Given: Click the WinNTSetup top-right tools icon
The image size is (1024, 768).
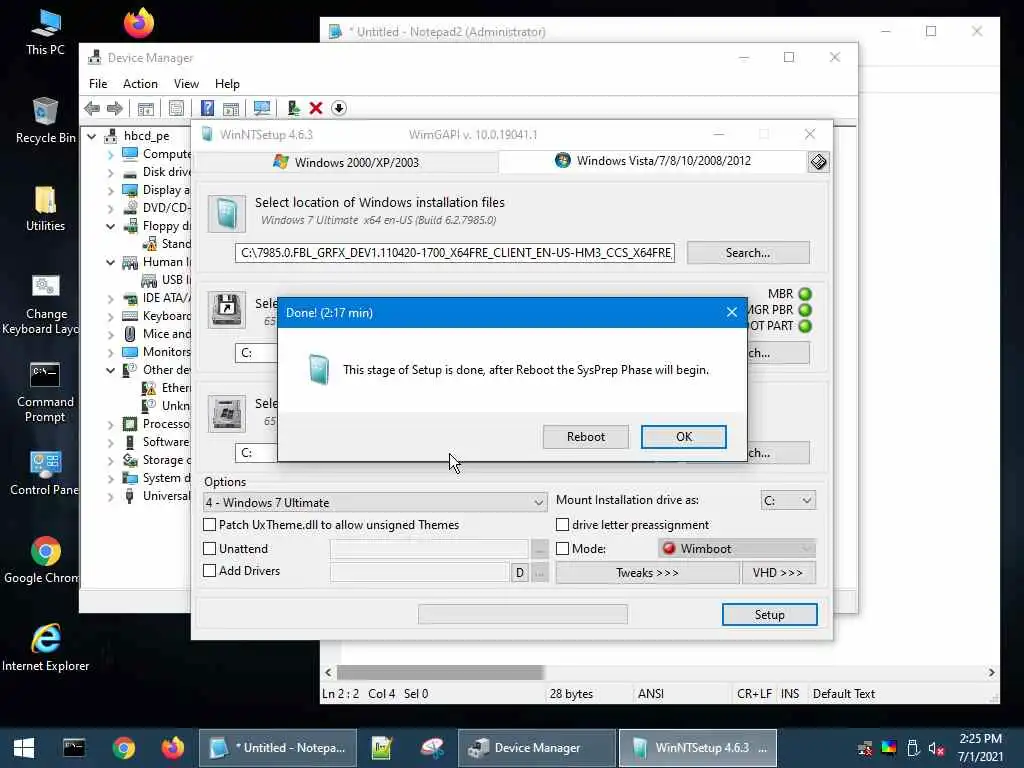Looking at the screenshot, I should point(818,162).
